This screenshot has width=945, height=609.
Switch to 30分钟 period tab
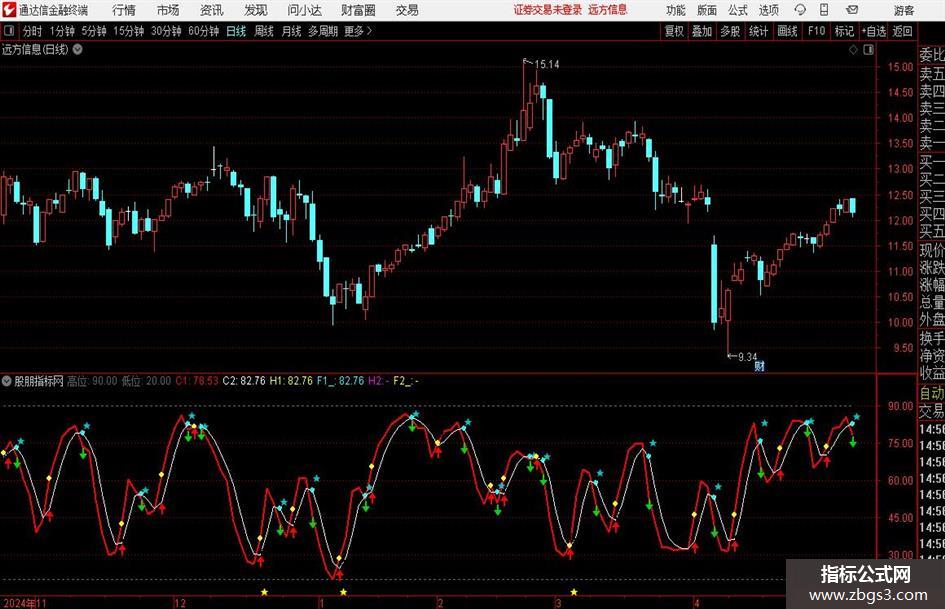click(166, 31)
